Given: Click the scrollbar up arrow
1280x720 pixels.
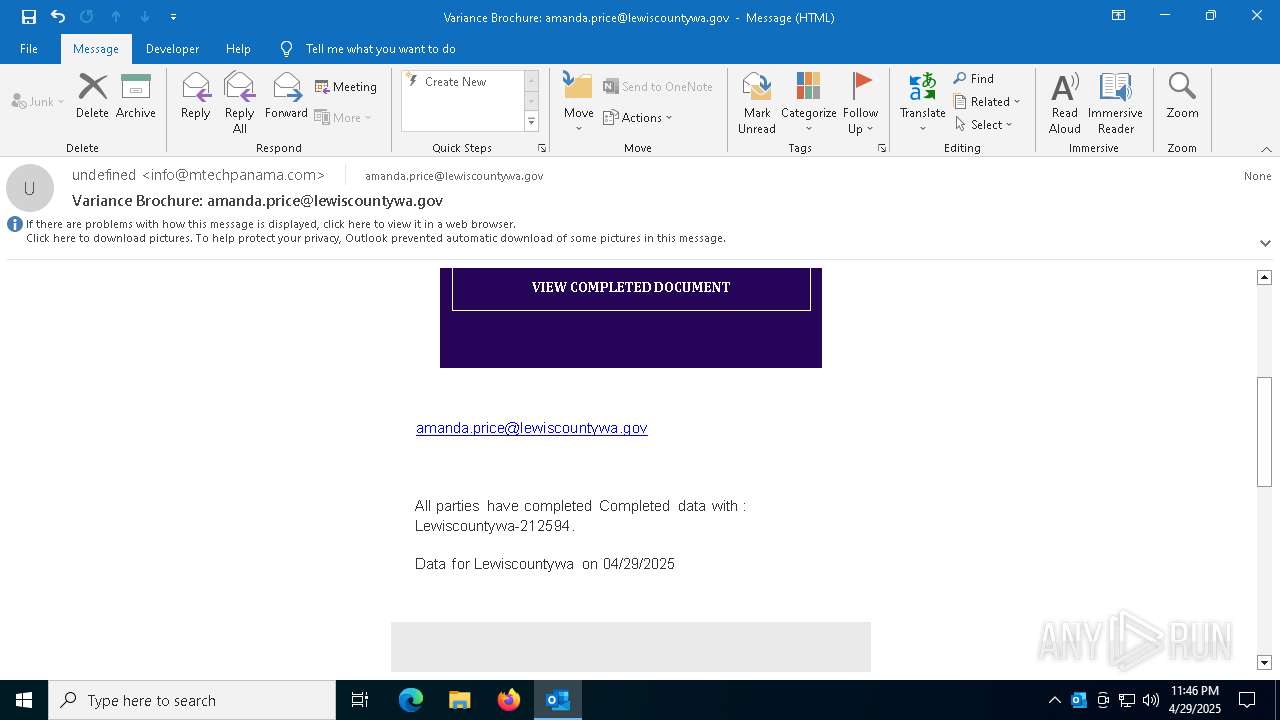Looking at the screenshot, I should pos(1264,277).
